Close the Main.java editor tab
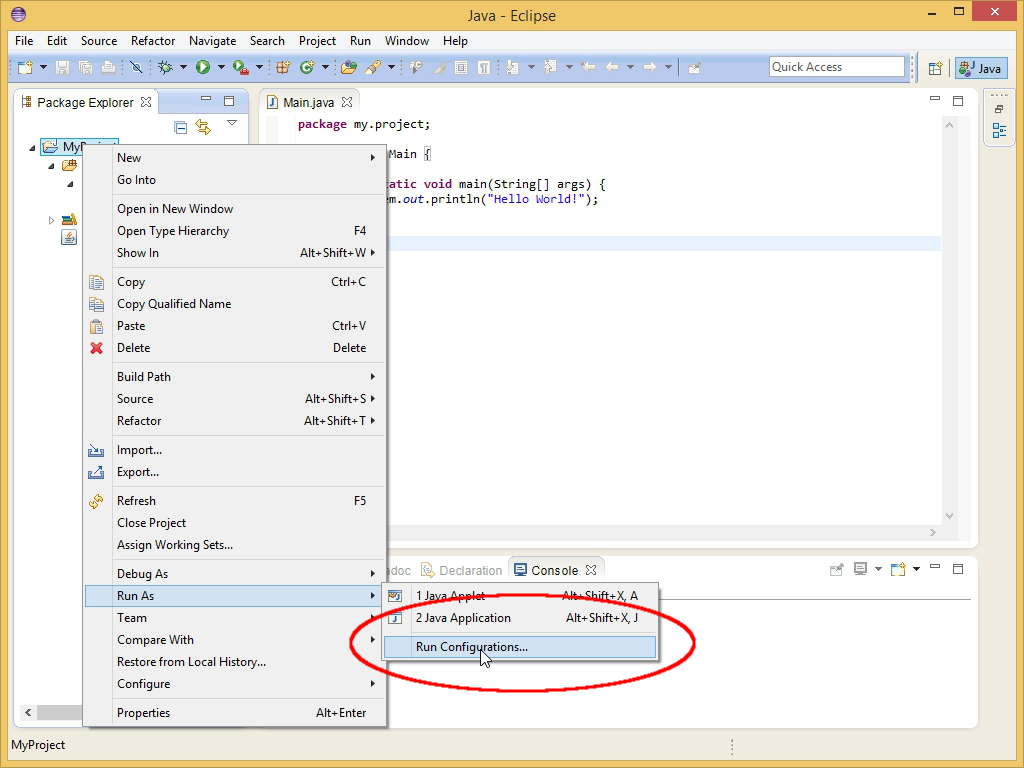The width and height of the screenshot is (1024, 768). (x=347, y=102)
